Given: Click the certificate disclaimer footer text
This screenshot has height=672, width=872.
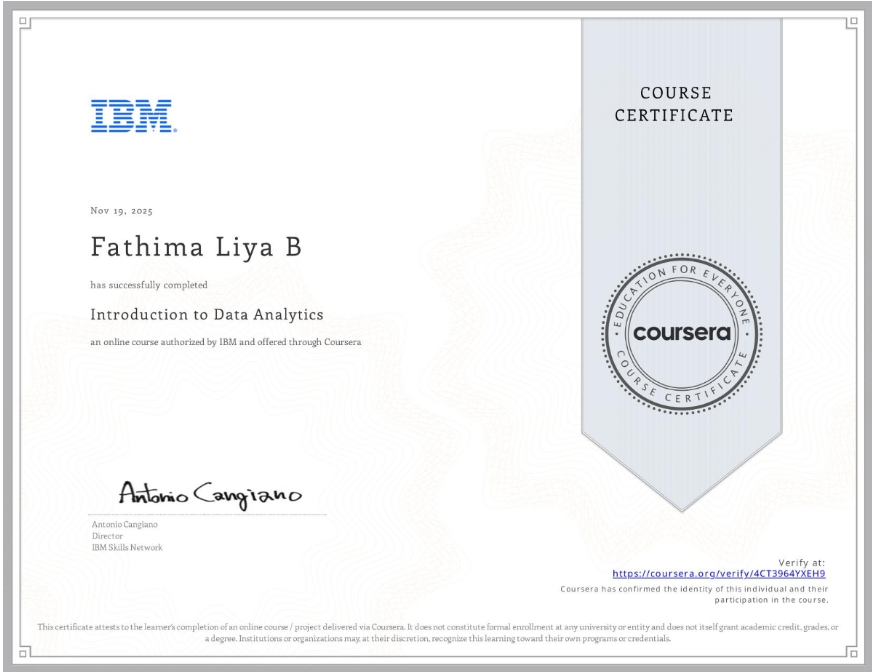Looking at the screenshot, I should [438, 633].
